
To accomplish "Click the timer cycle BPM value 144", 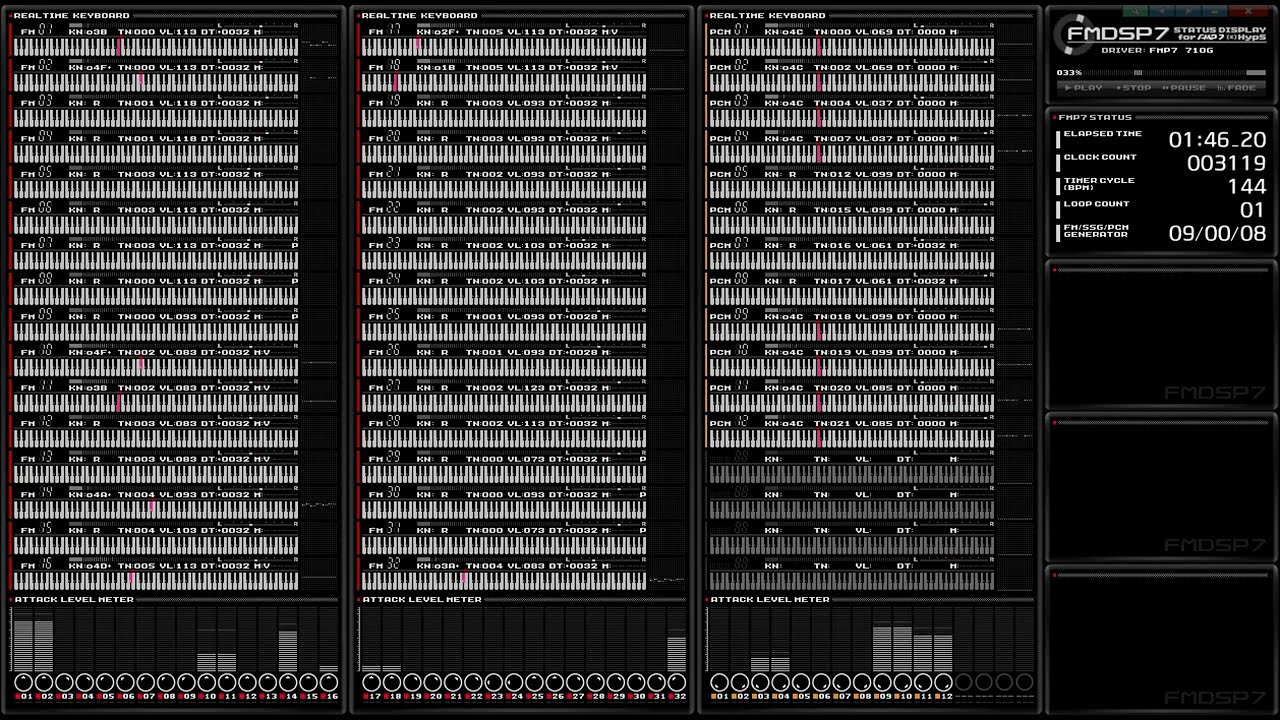I will coord(1247,186).
